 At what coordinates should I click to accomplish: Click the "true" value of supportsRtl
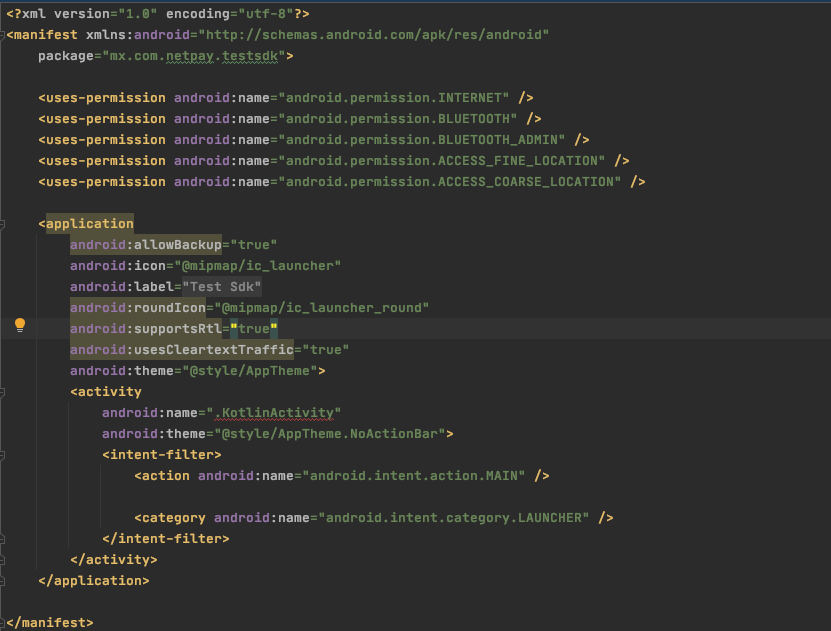(254, 329)
